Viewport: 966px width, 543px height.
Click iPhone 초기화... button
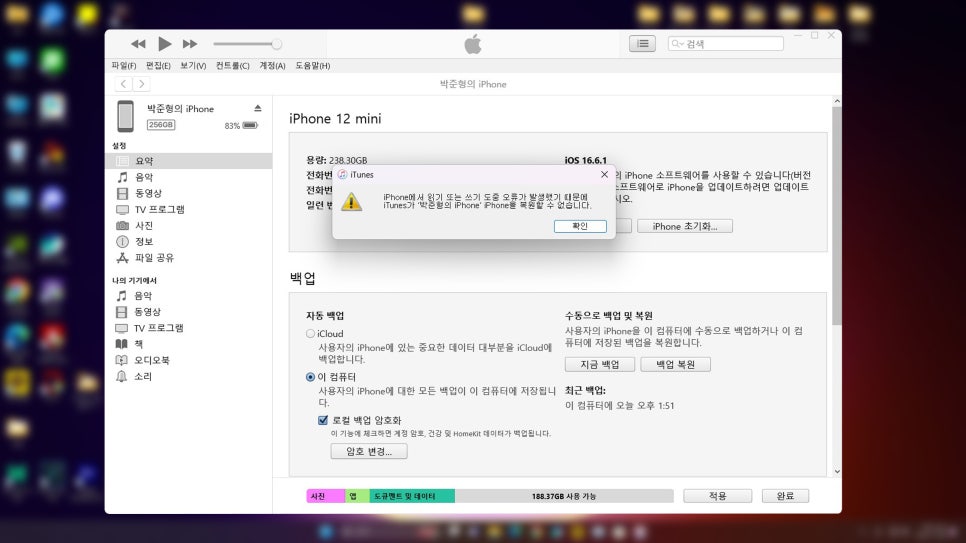tap(684, 226)
